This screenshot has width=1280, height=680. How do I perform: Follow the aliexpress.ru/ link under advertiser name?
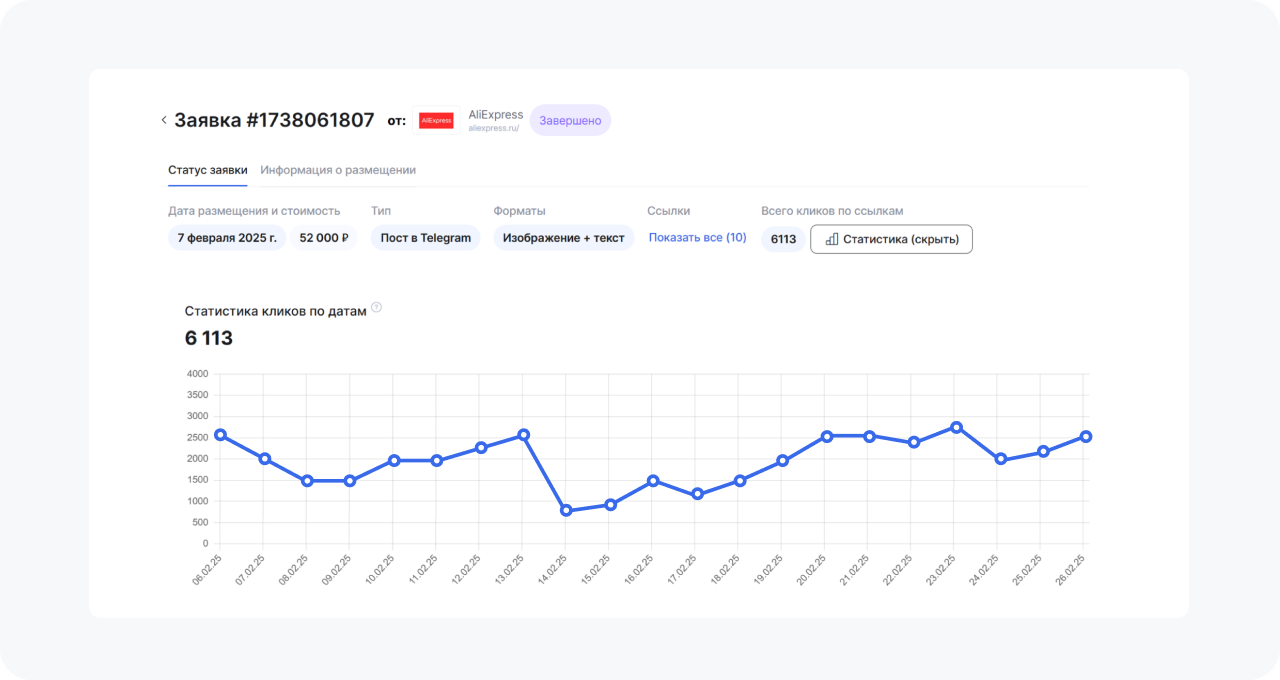(494, 129)
